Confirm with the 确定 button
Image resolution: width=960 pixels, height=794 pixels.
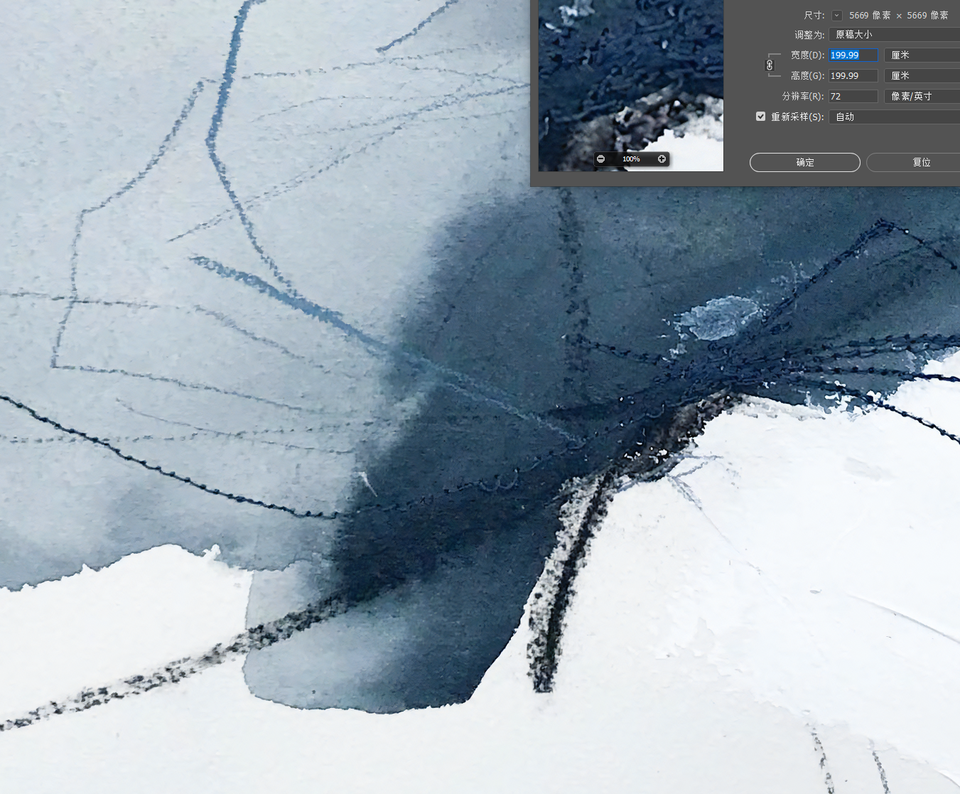pos(805,162)
